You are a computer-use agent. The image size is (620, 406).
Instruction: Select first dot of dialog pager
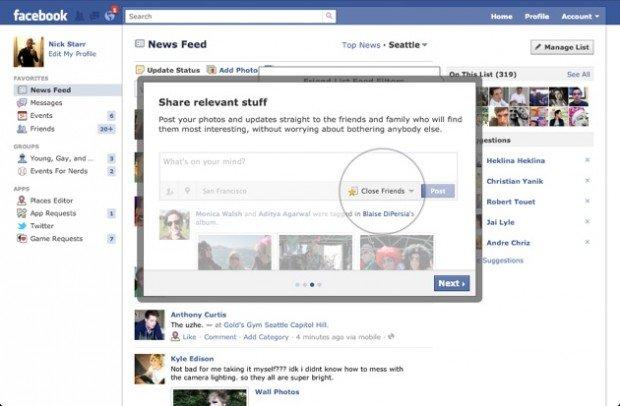(297, 285)
